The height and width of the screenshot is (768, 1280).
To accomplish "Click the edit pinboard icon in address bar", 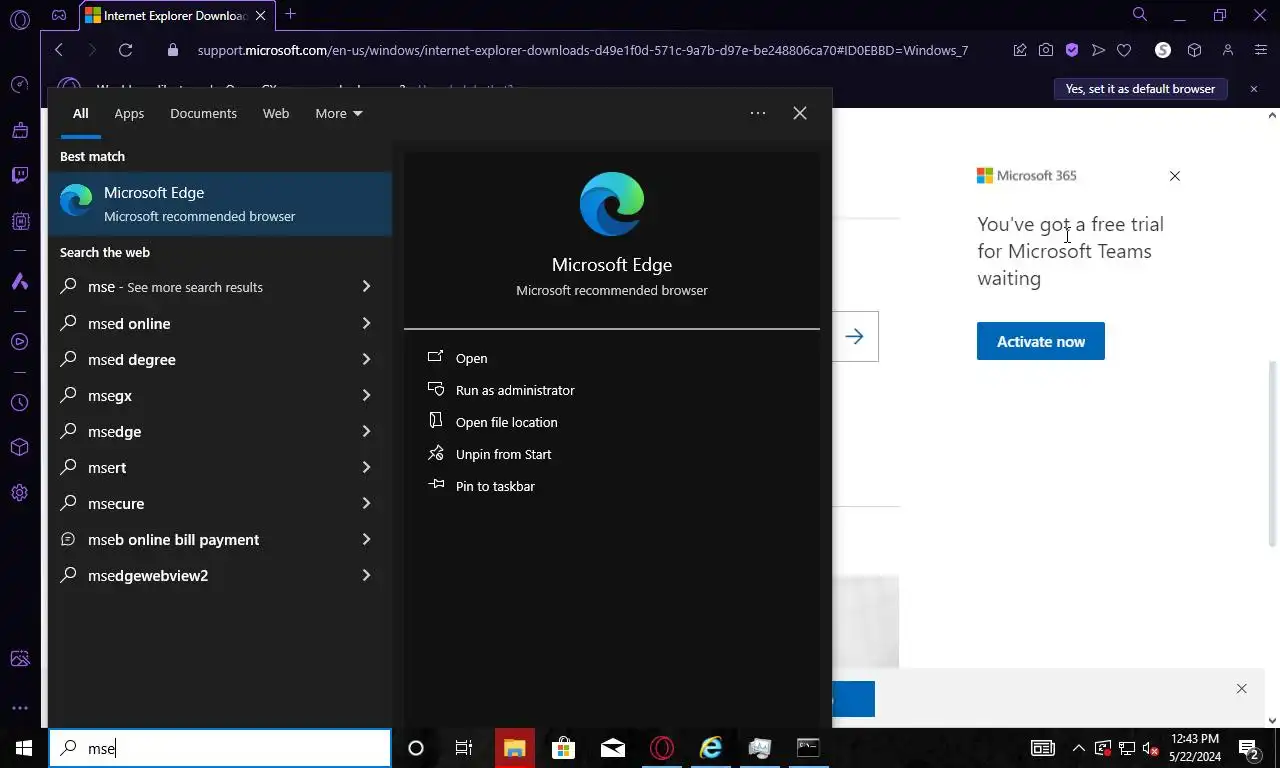I will [x=1019, y=50].
